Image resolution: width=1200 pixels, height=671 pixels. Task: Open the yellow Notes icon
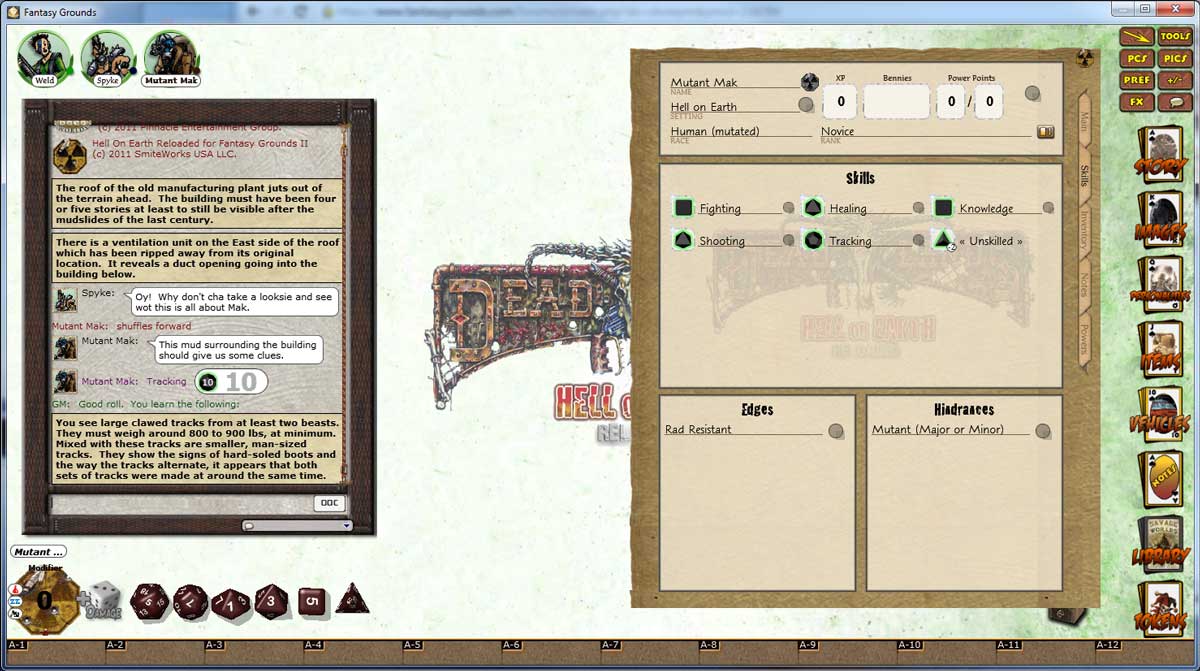click(x=1163, y=478)
